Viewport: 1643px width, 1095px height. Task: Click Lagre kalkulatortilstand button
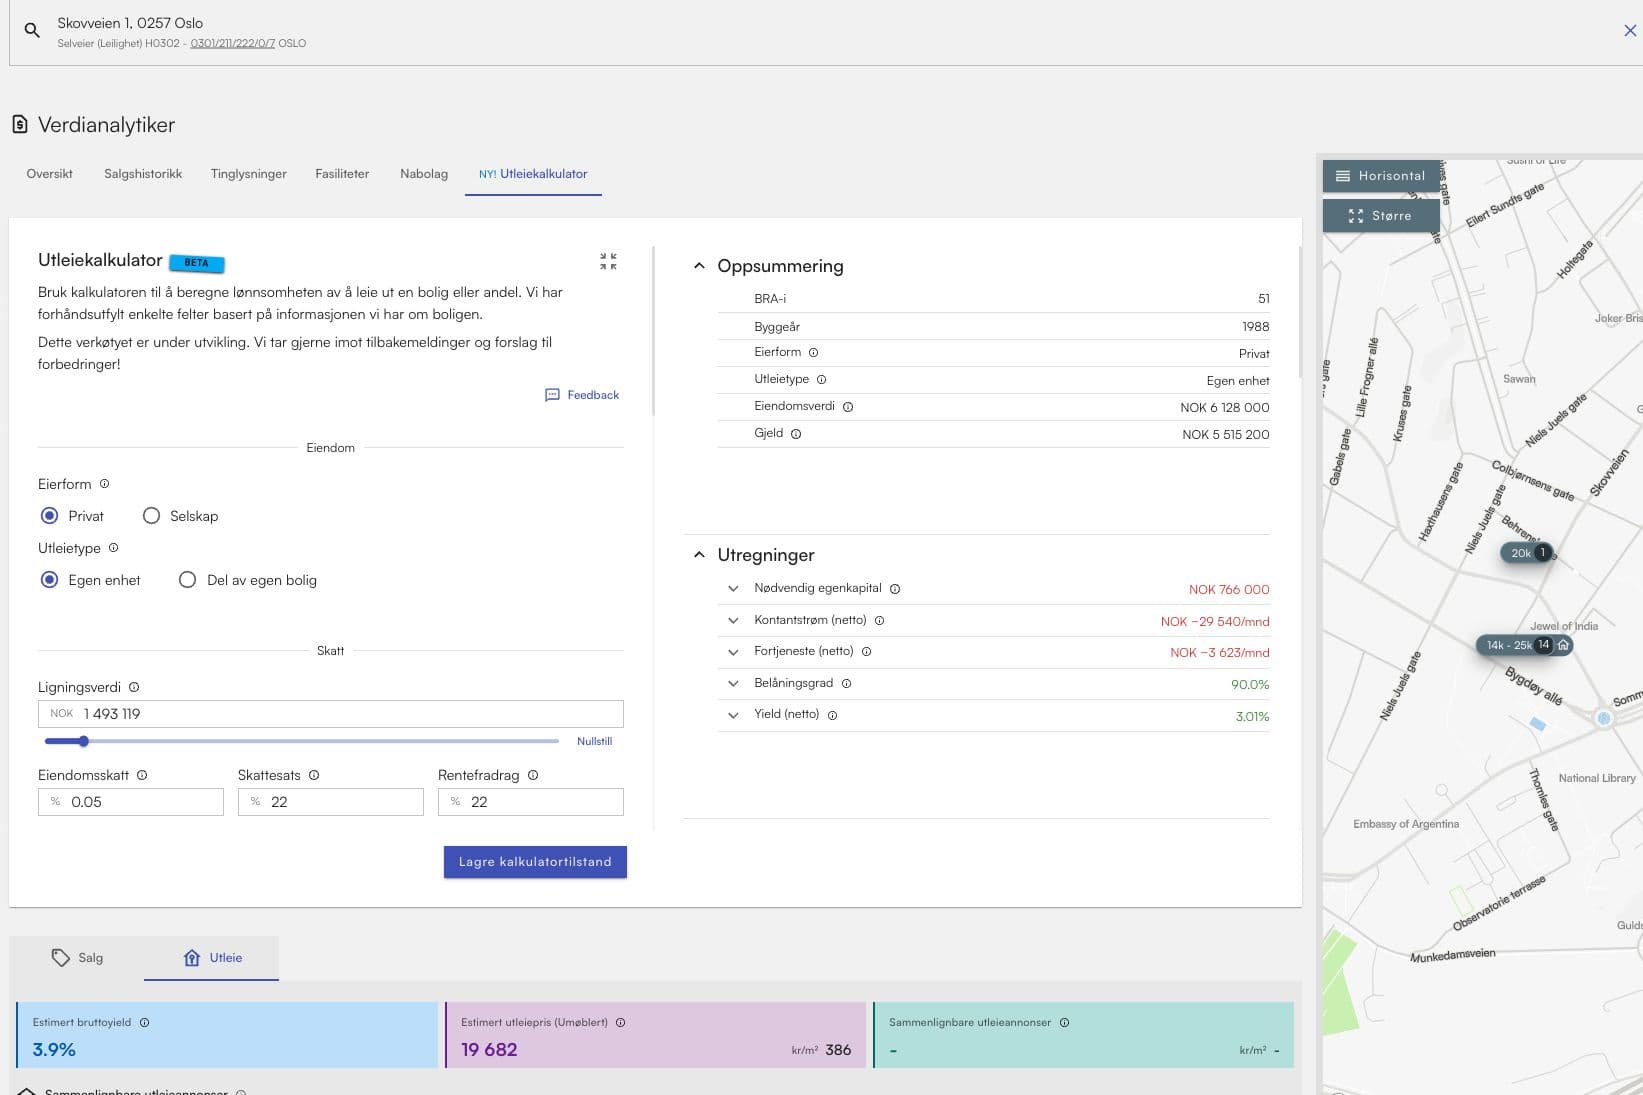(535, 862)
